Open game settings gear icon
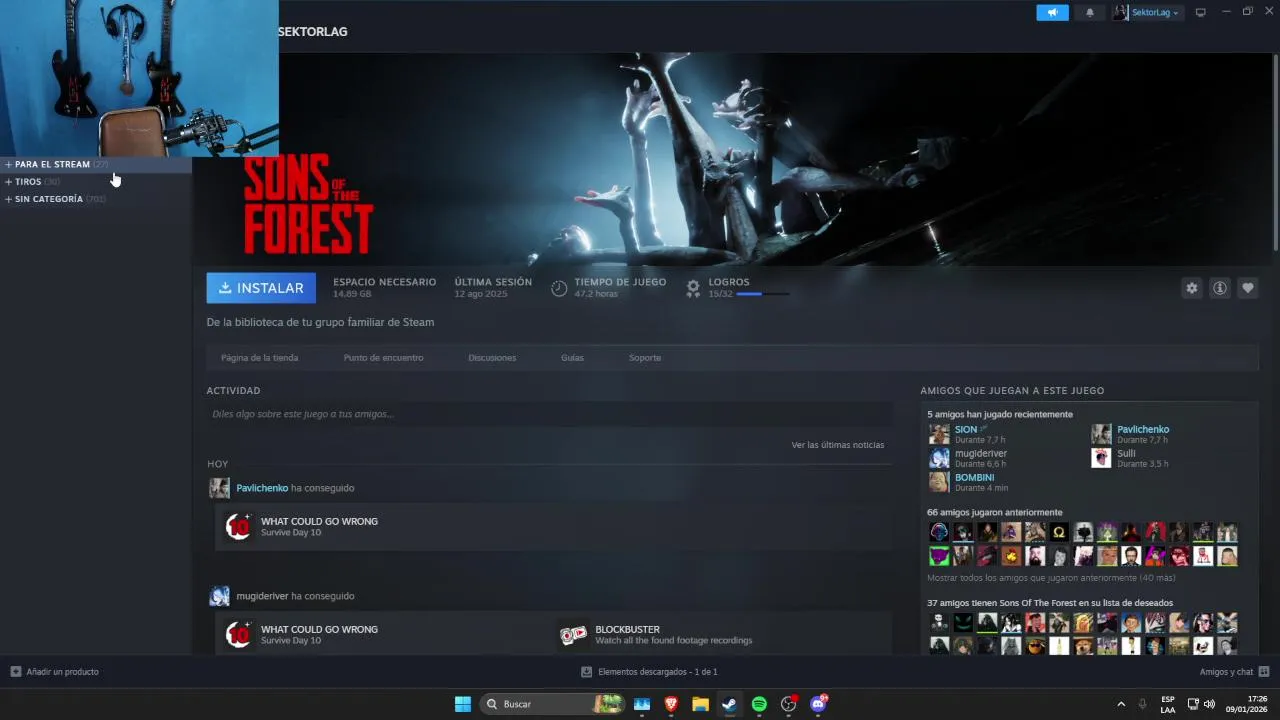 point(1192,288)
